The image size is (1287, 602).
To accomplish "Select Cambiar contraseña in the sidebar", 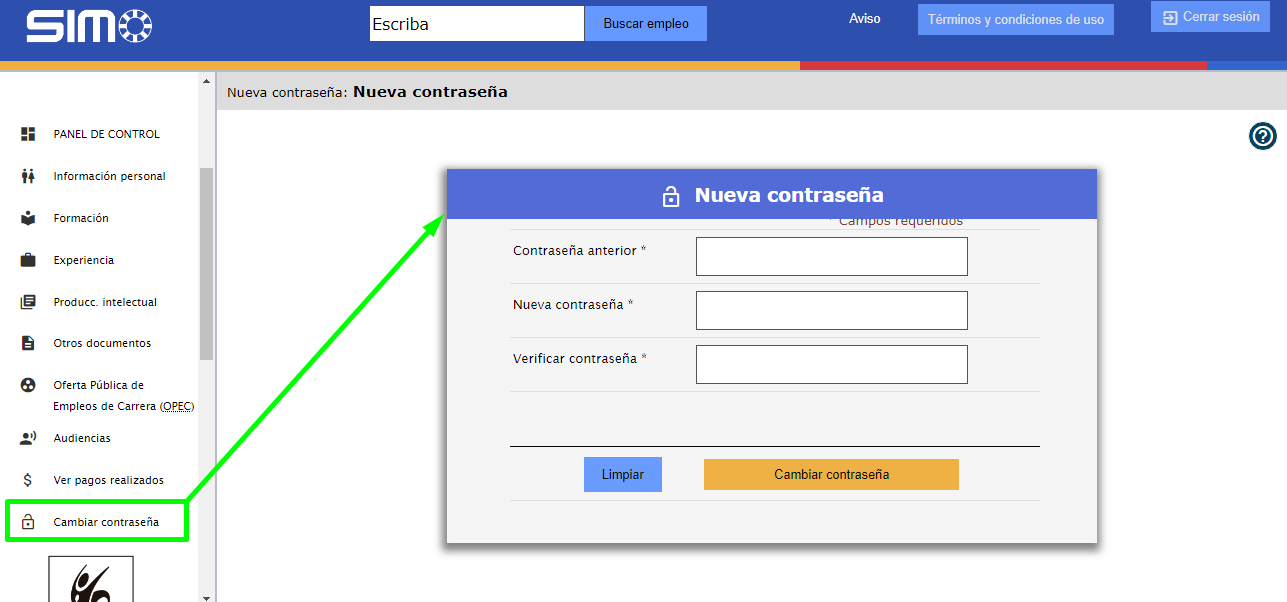I will 106,522.
